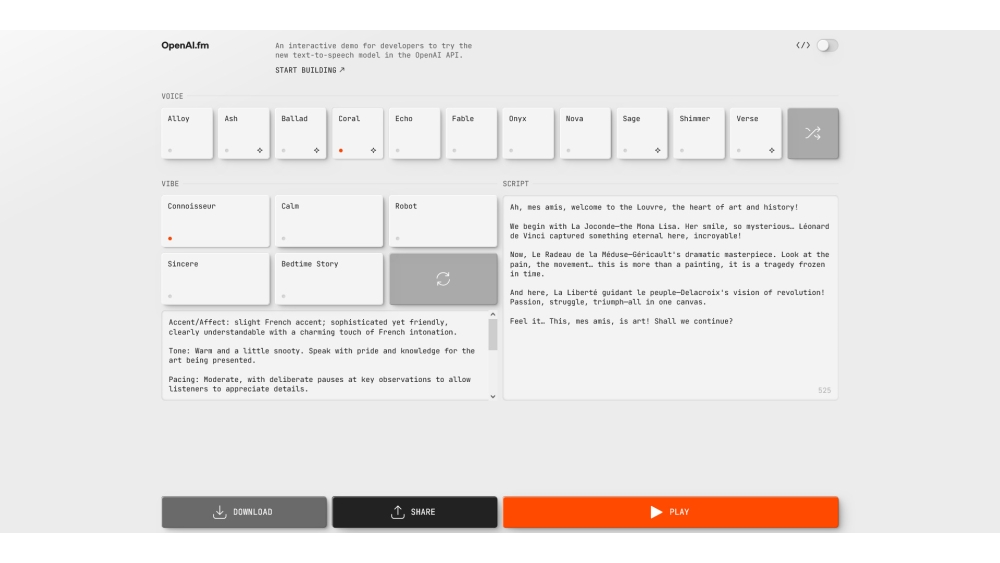Viewport: 1000px width, 563px height.
Task: Pick the Connoisseur vibe
Action: click(215, 221)
